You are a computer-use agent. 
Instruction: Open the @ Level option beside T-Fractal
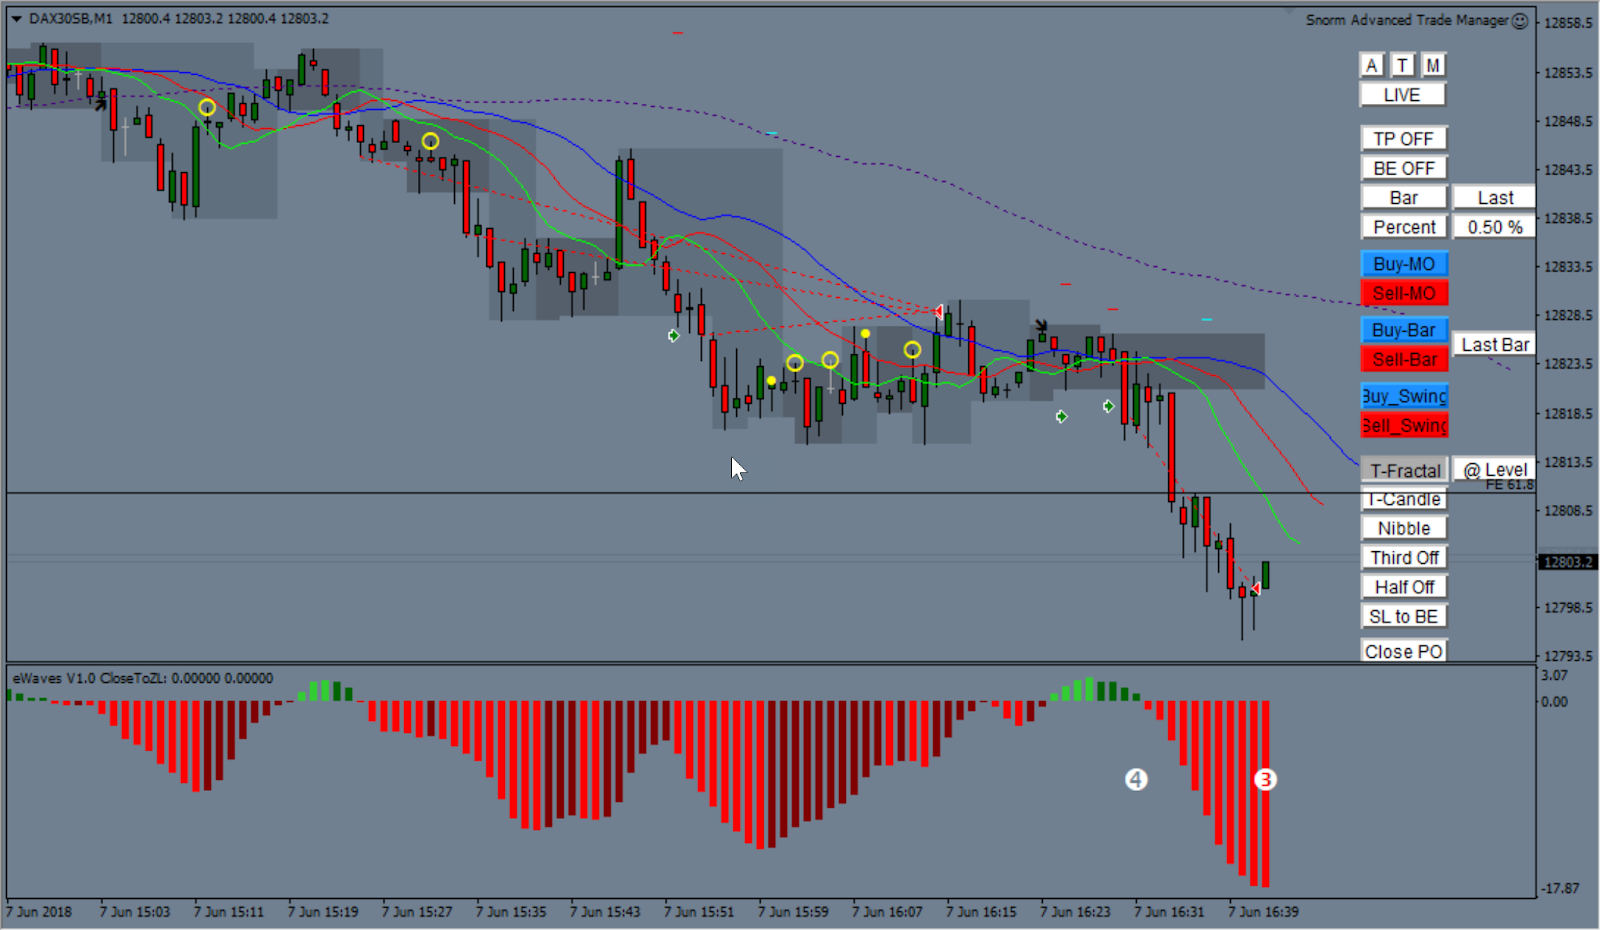[1495, 469]
